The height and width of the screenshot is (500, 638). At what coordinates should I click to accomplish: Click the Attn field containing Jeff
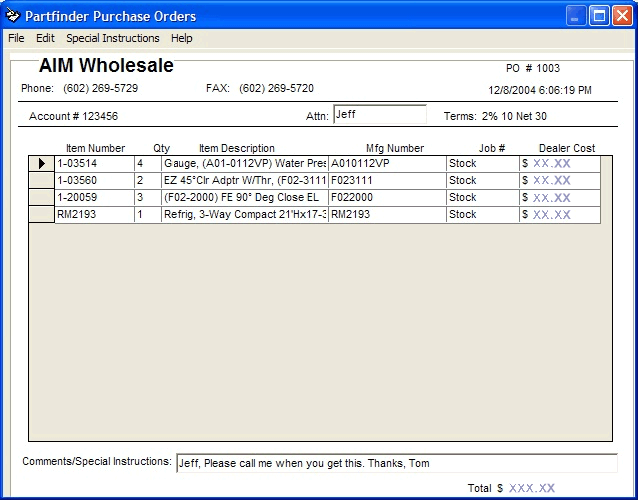(380, 115)
